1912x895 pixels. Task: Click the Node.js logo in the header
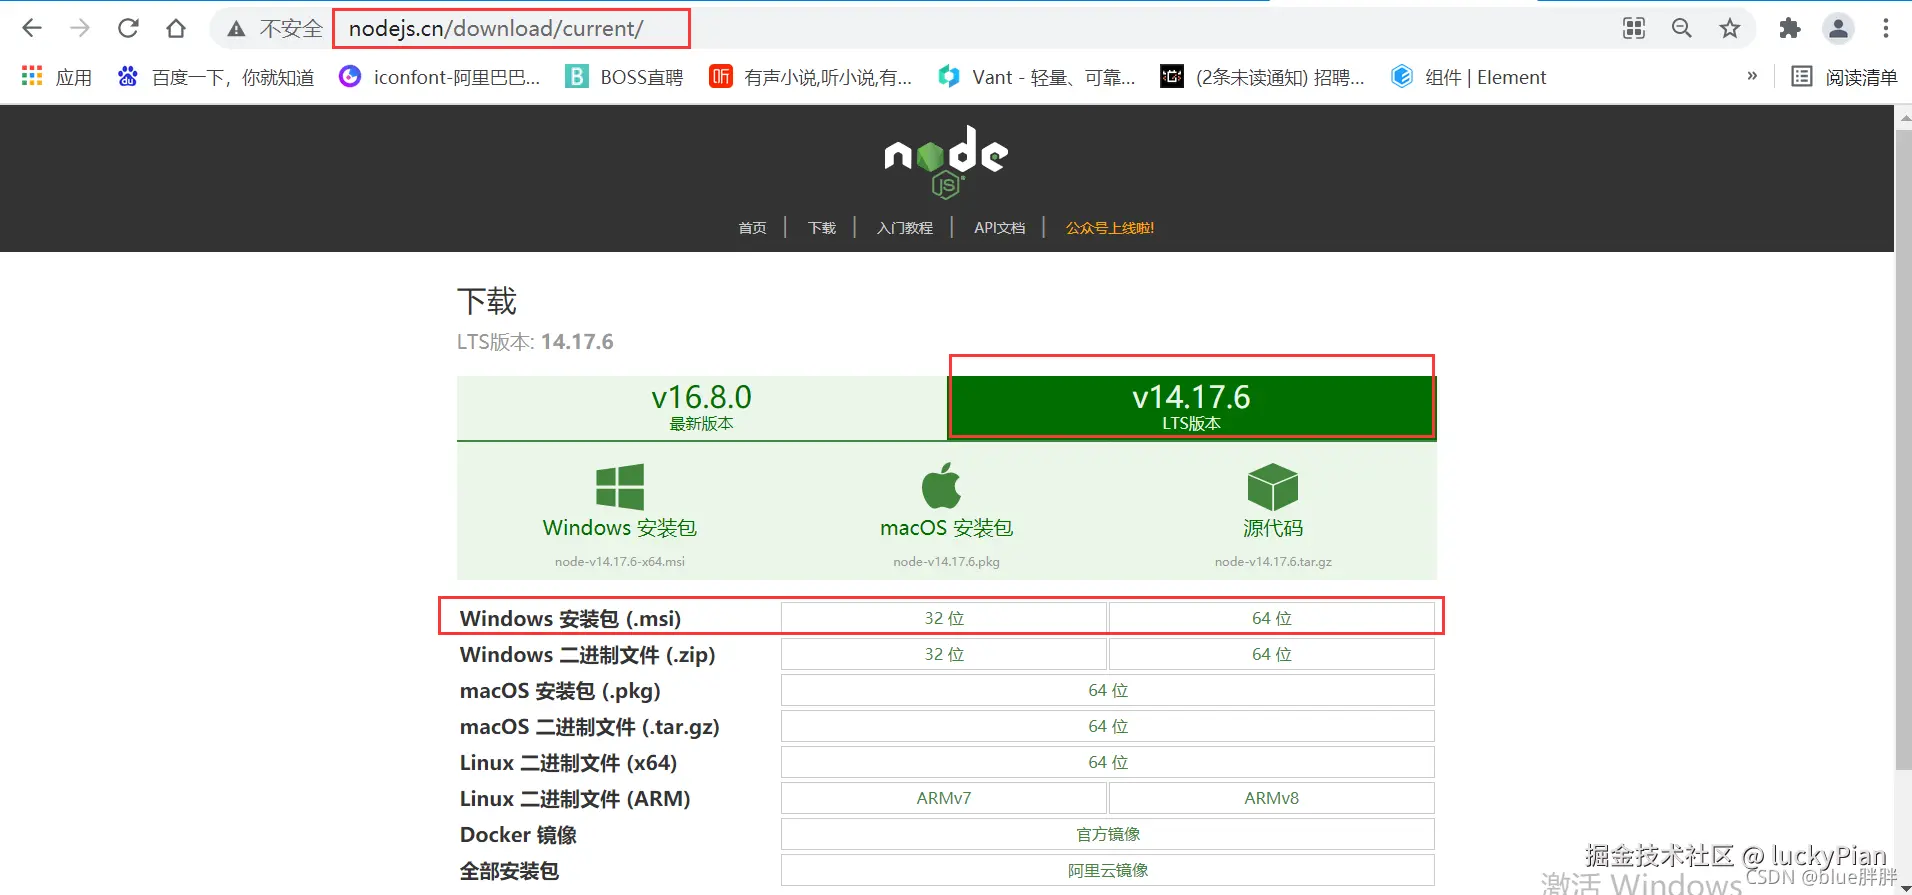coord(946,160)
